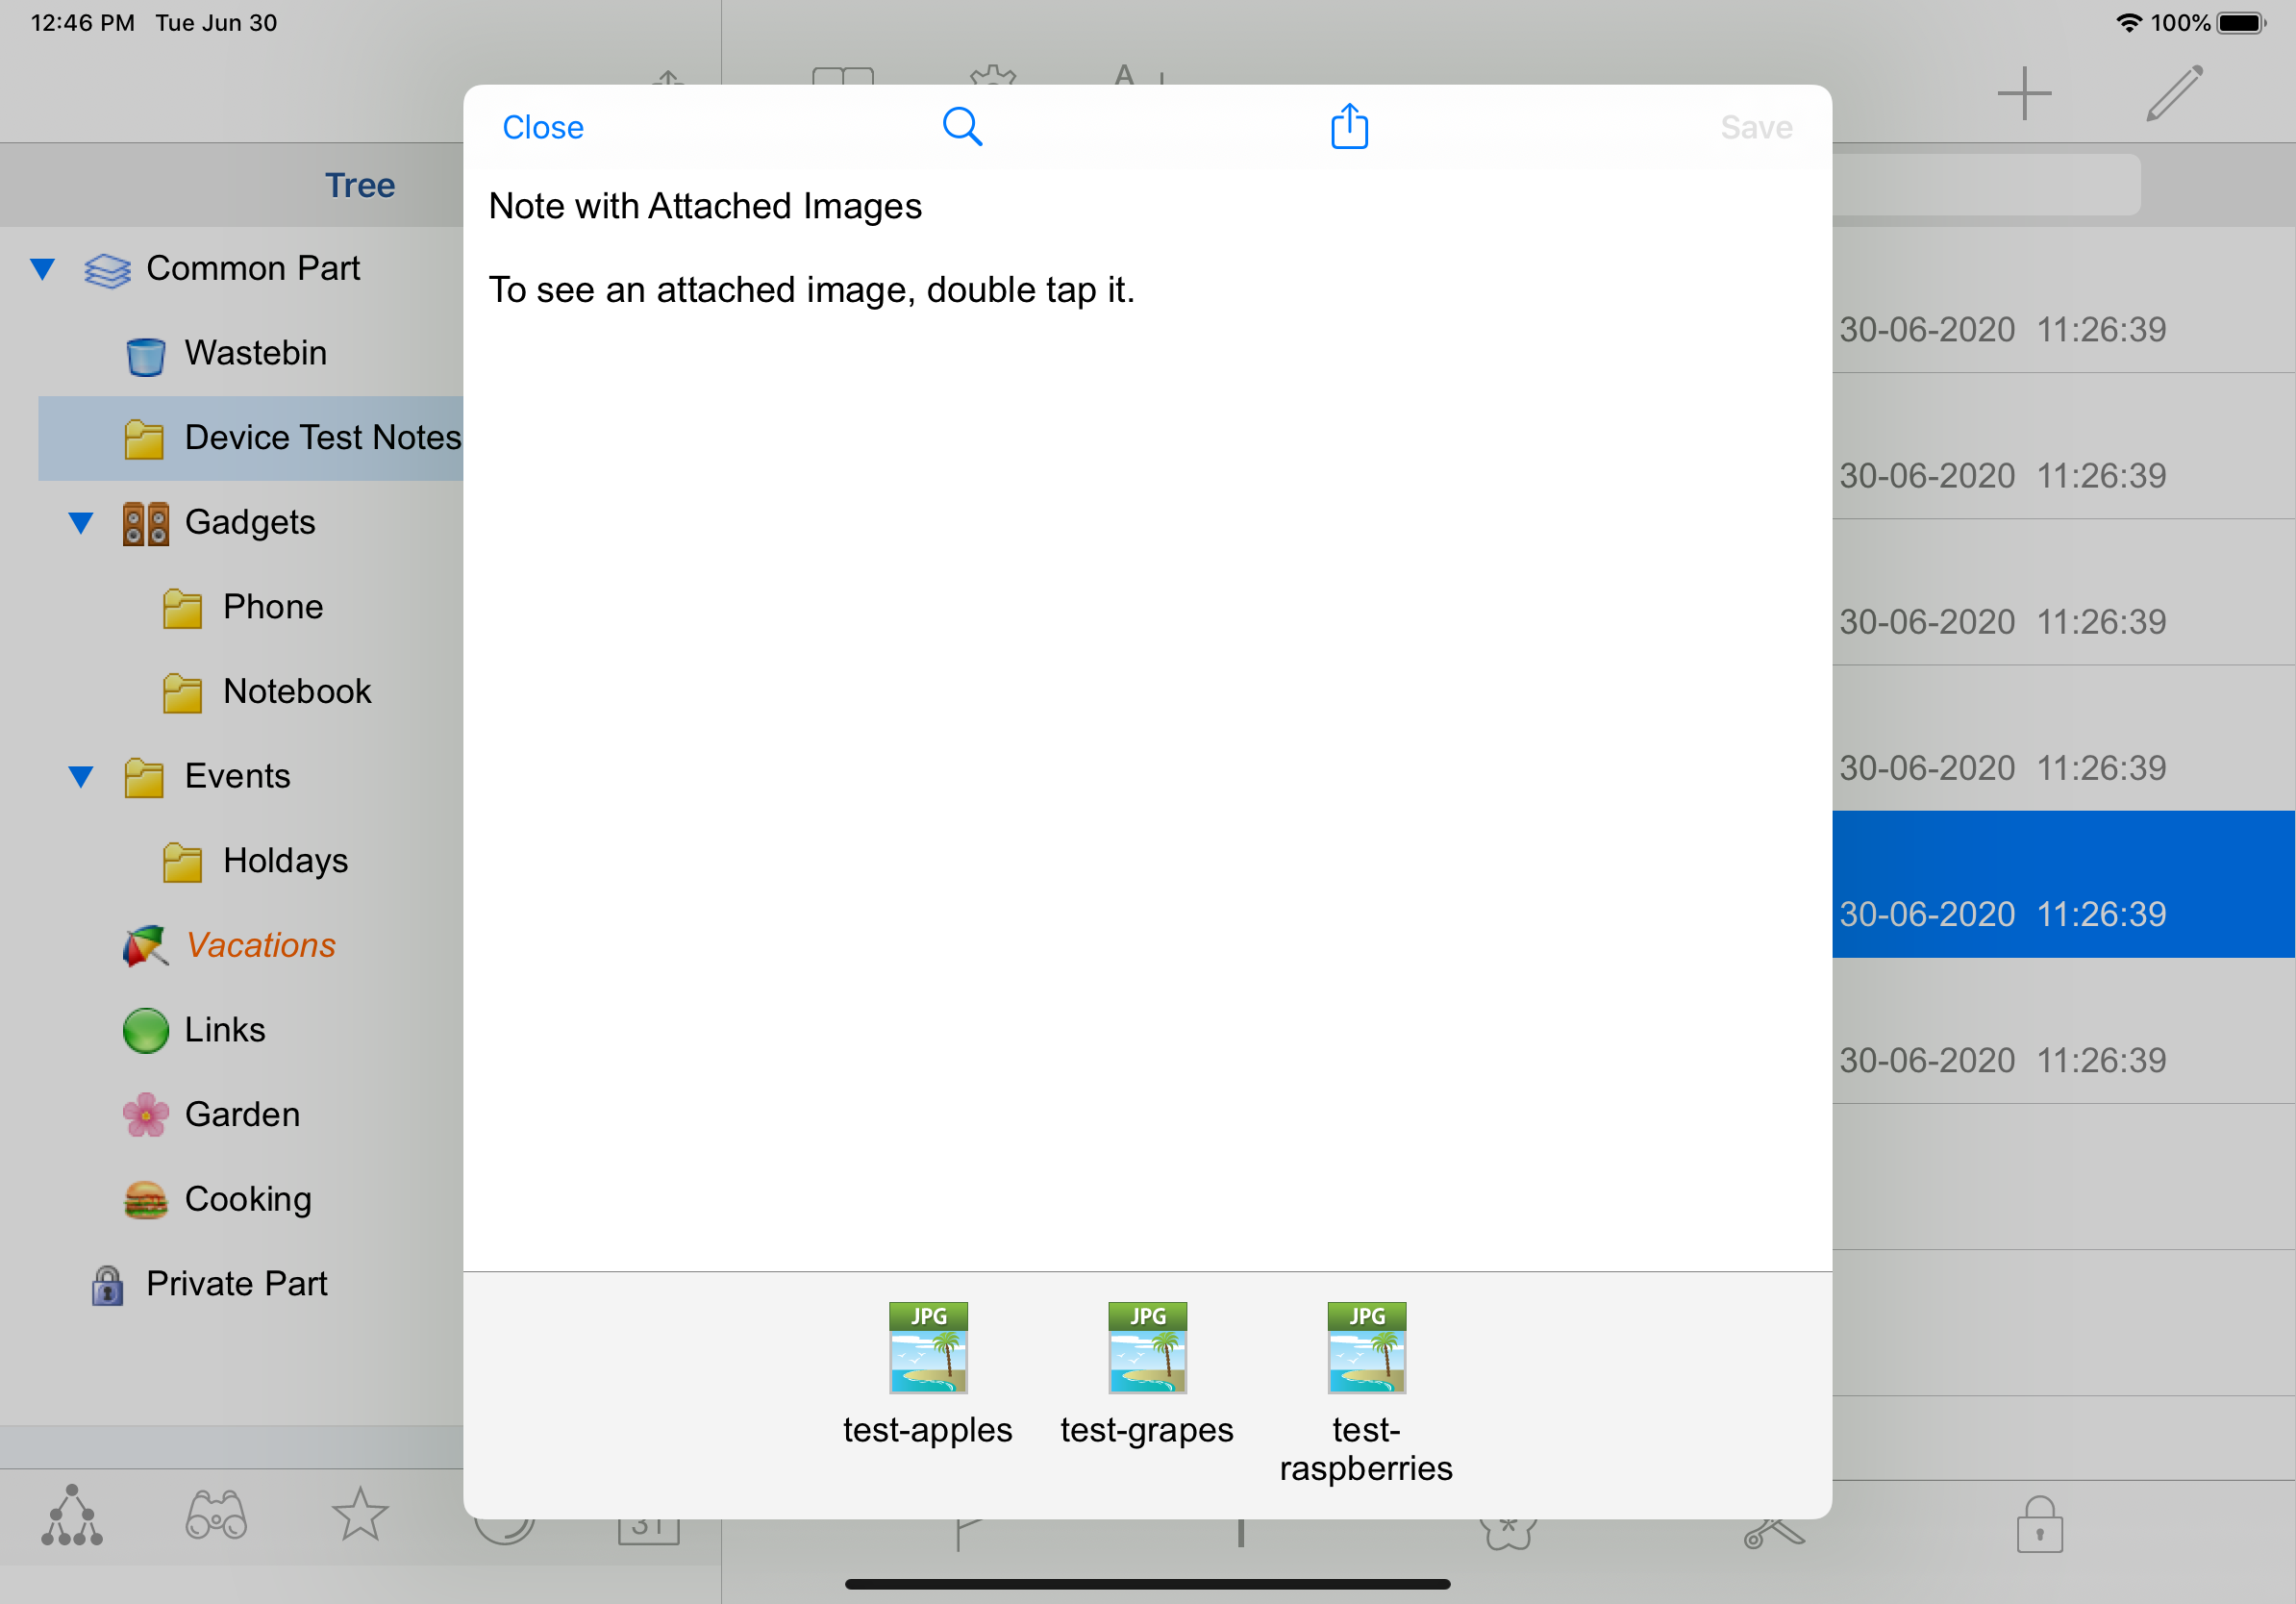Tap the search magnifier in note dialog
The height and width of the screenshot is (1604, 2296).
pos(962,127)
